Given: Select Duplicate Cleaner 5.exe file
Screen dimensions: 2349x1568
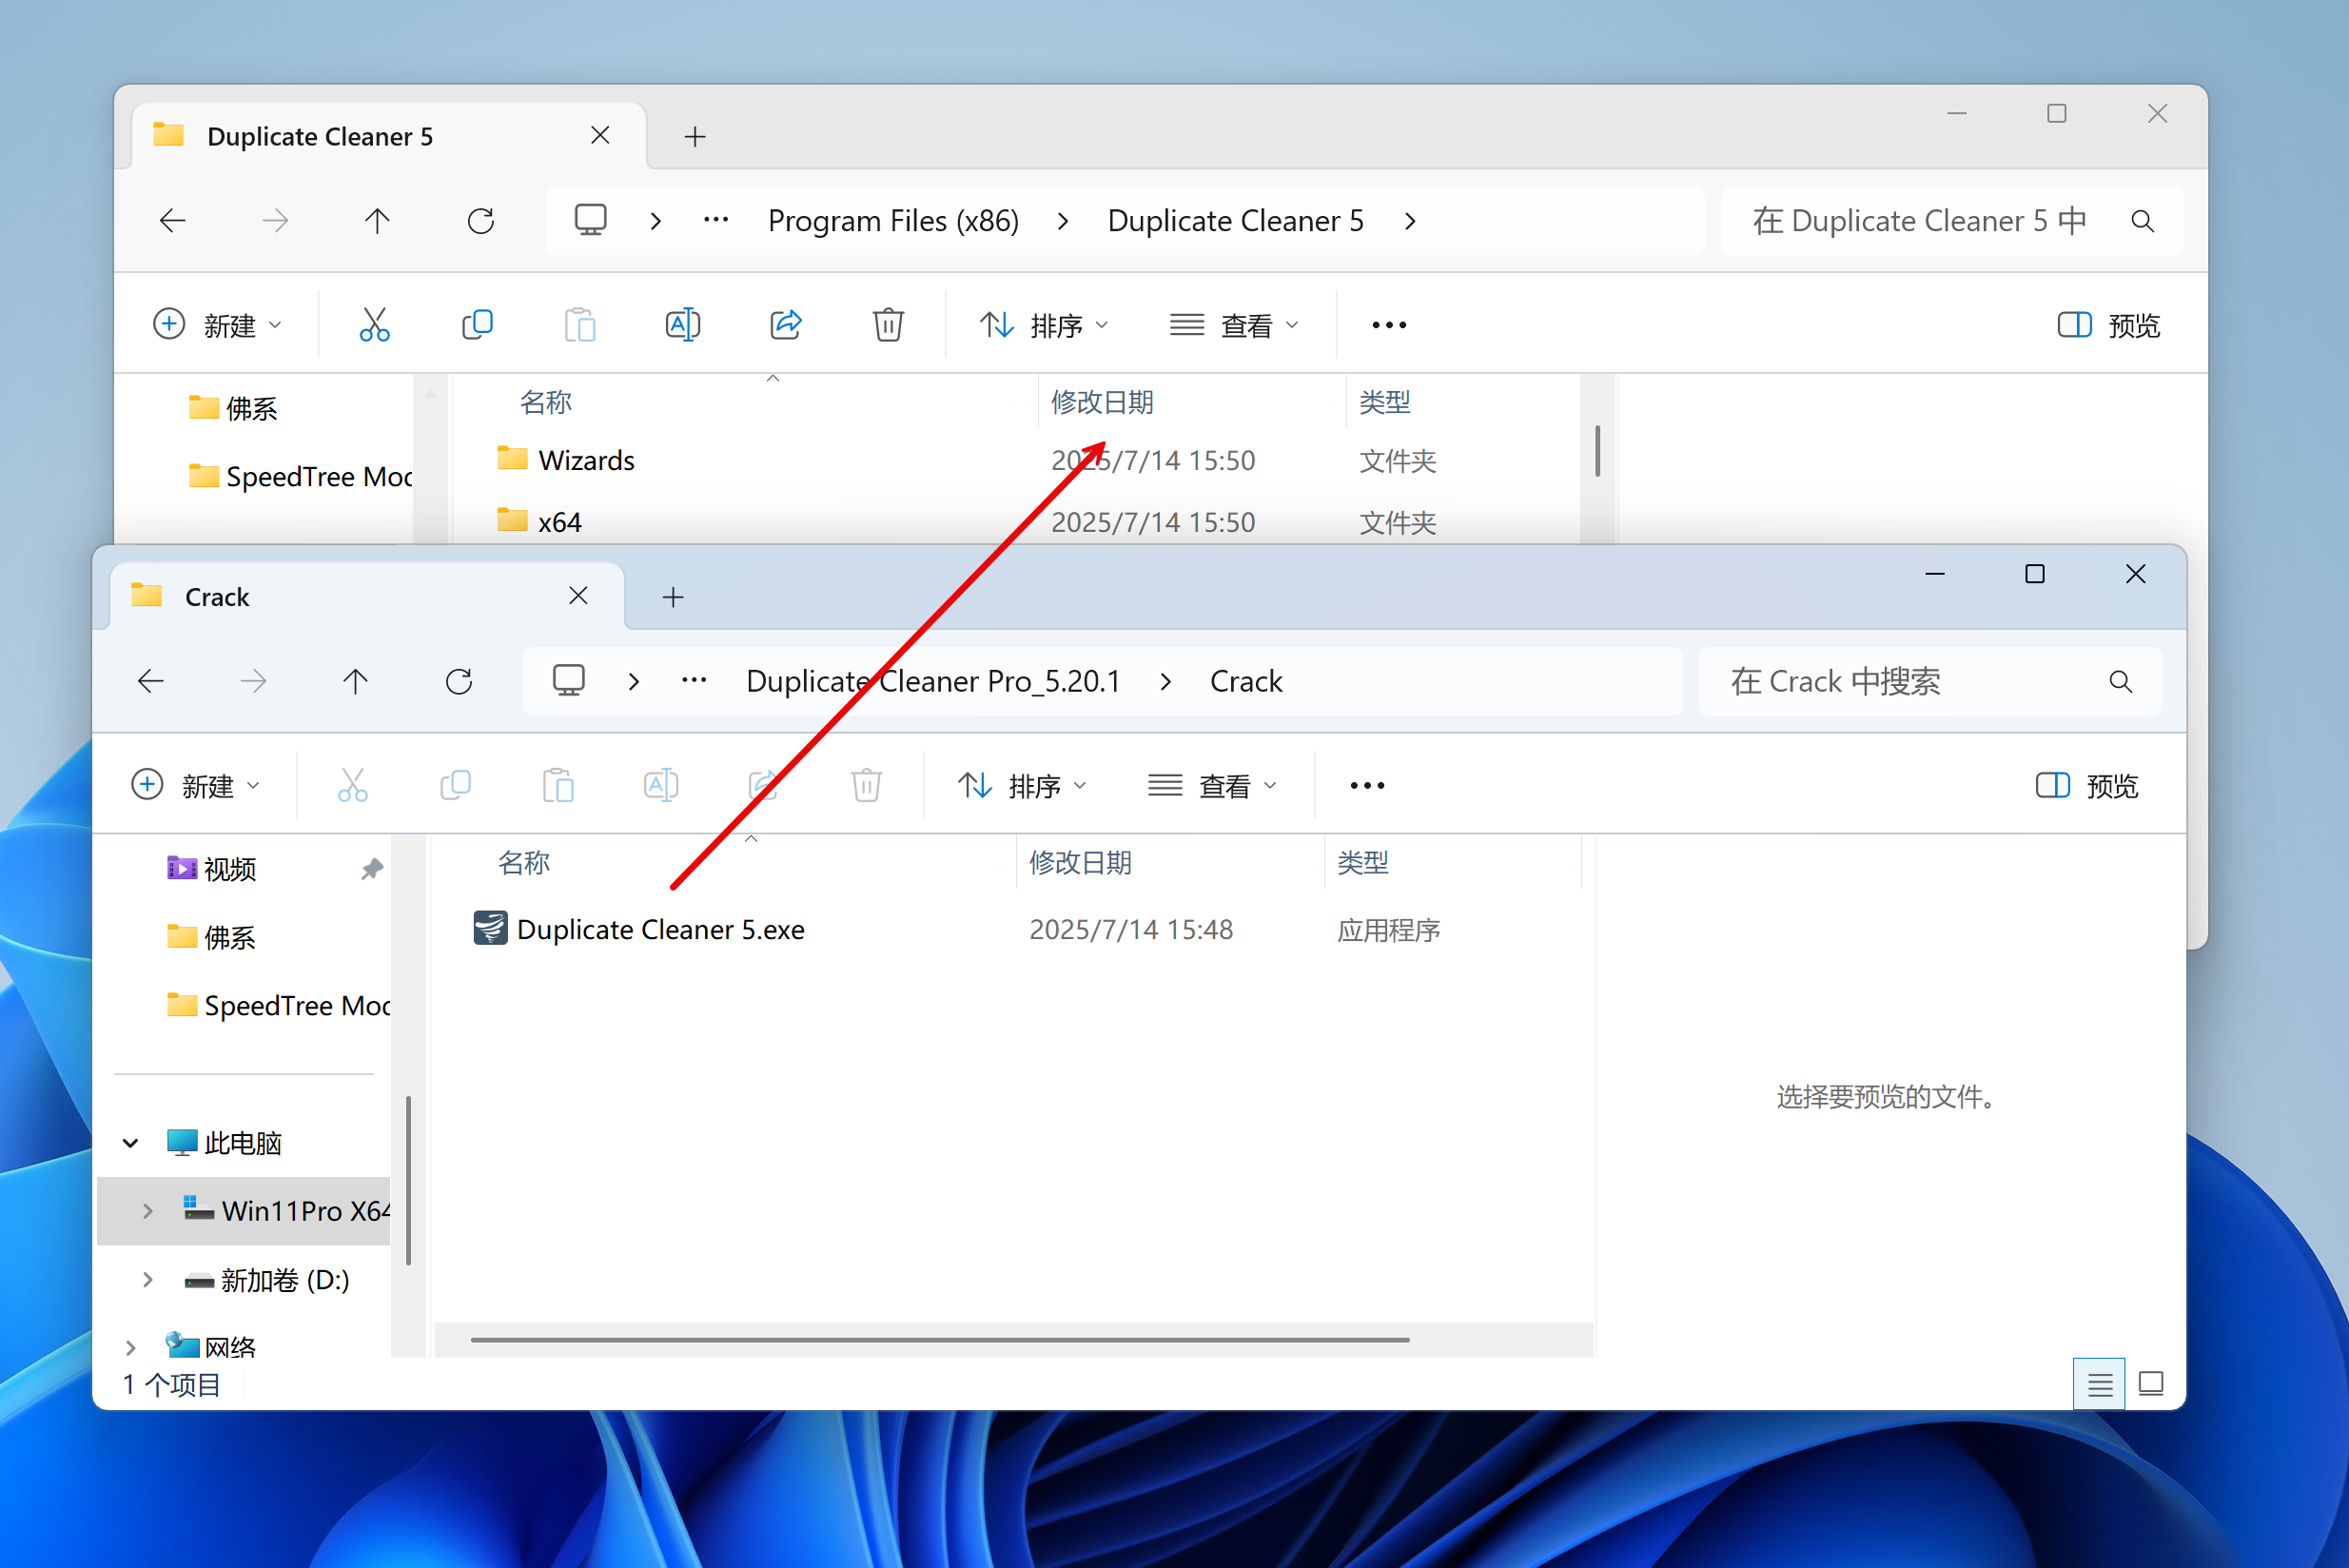Looking at the screenshot, I should (x=660, y=930).
